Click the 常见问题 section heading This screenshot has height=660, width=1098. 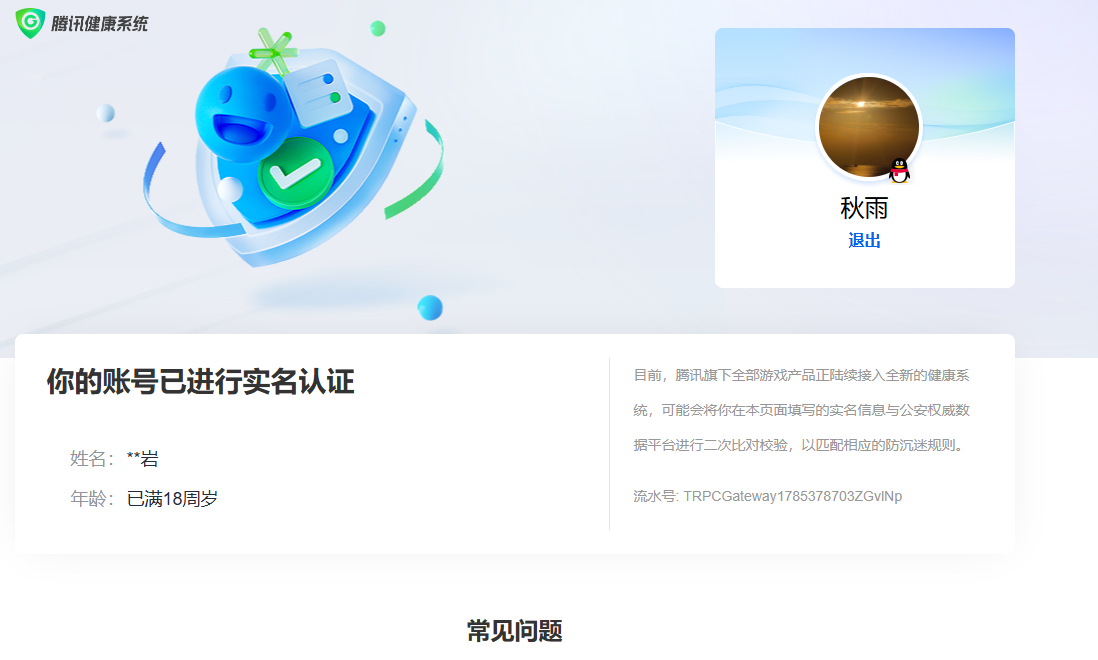(515, 631)
